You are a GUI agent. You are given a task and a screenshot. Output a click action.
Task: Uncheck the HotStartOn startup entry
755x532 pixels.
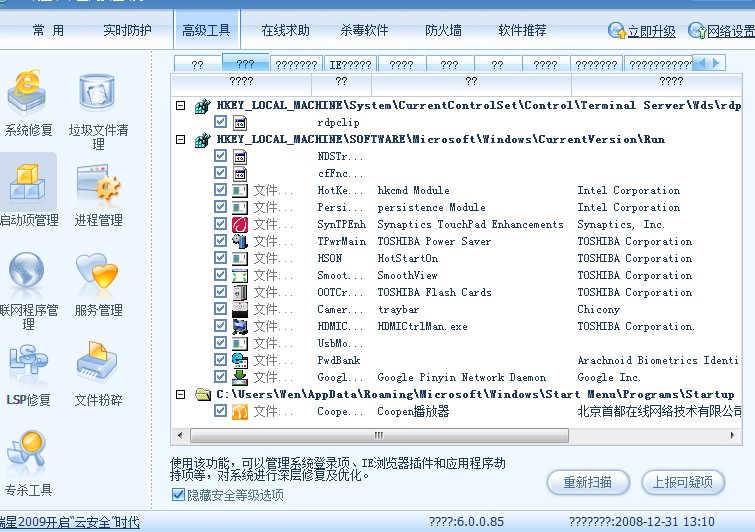[221, 258]
